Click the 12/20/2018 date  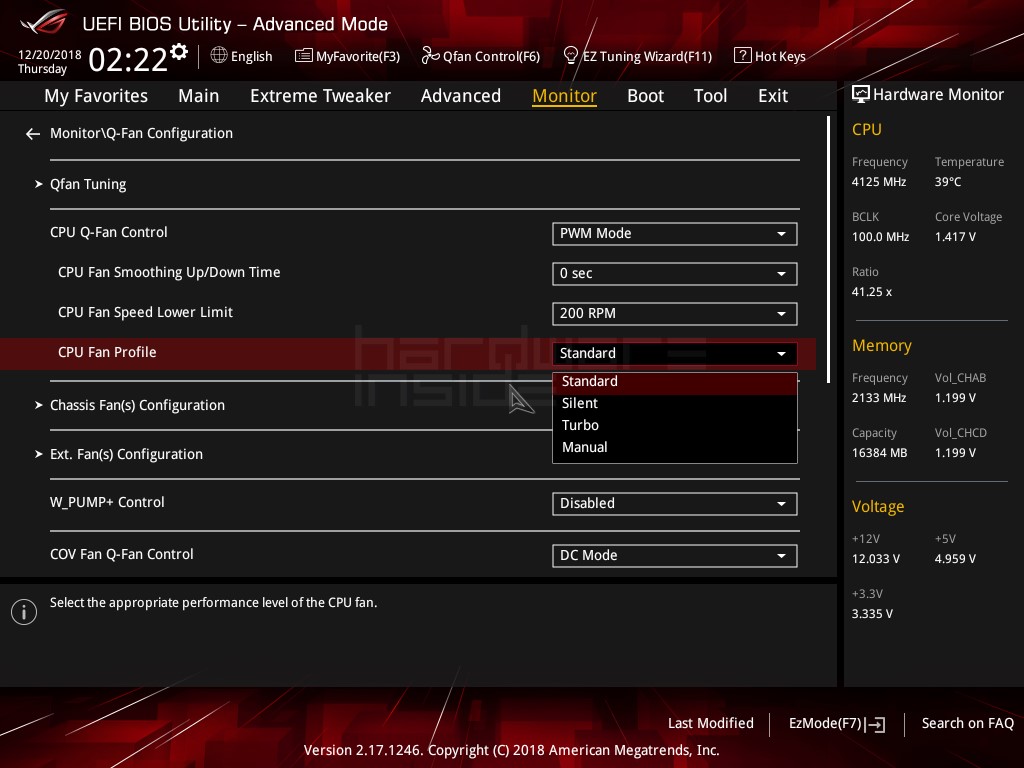(50, 55)
